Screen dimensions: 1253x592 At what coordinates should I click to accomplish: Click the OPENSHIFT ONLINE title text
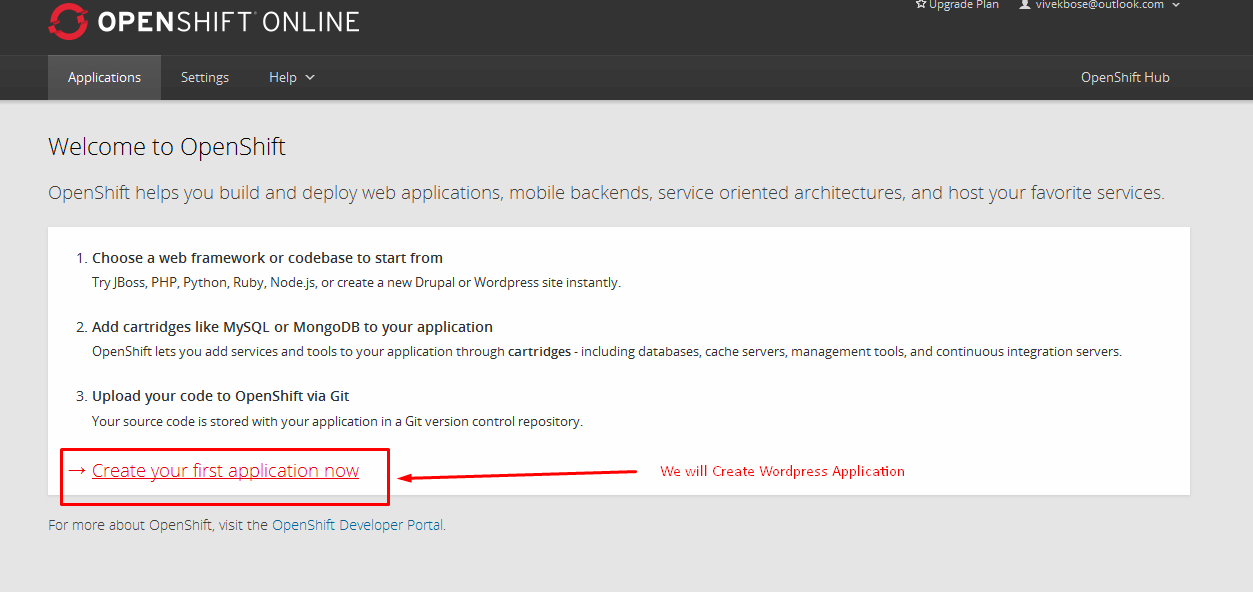[228, 22]
